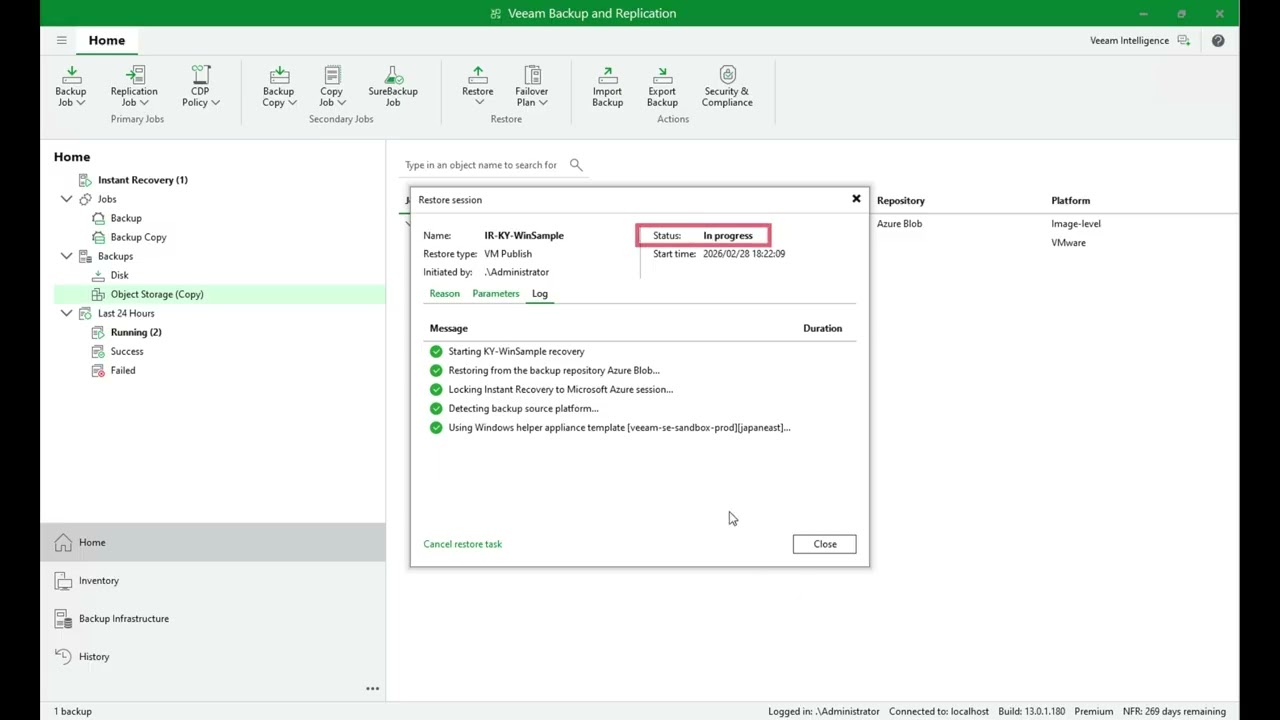Click the Duration column header
Viewport: 1280px width, 720px height.
tap(823, 328)
